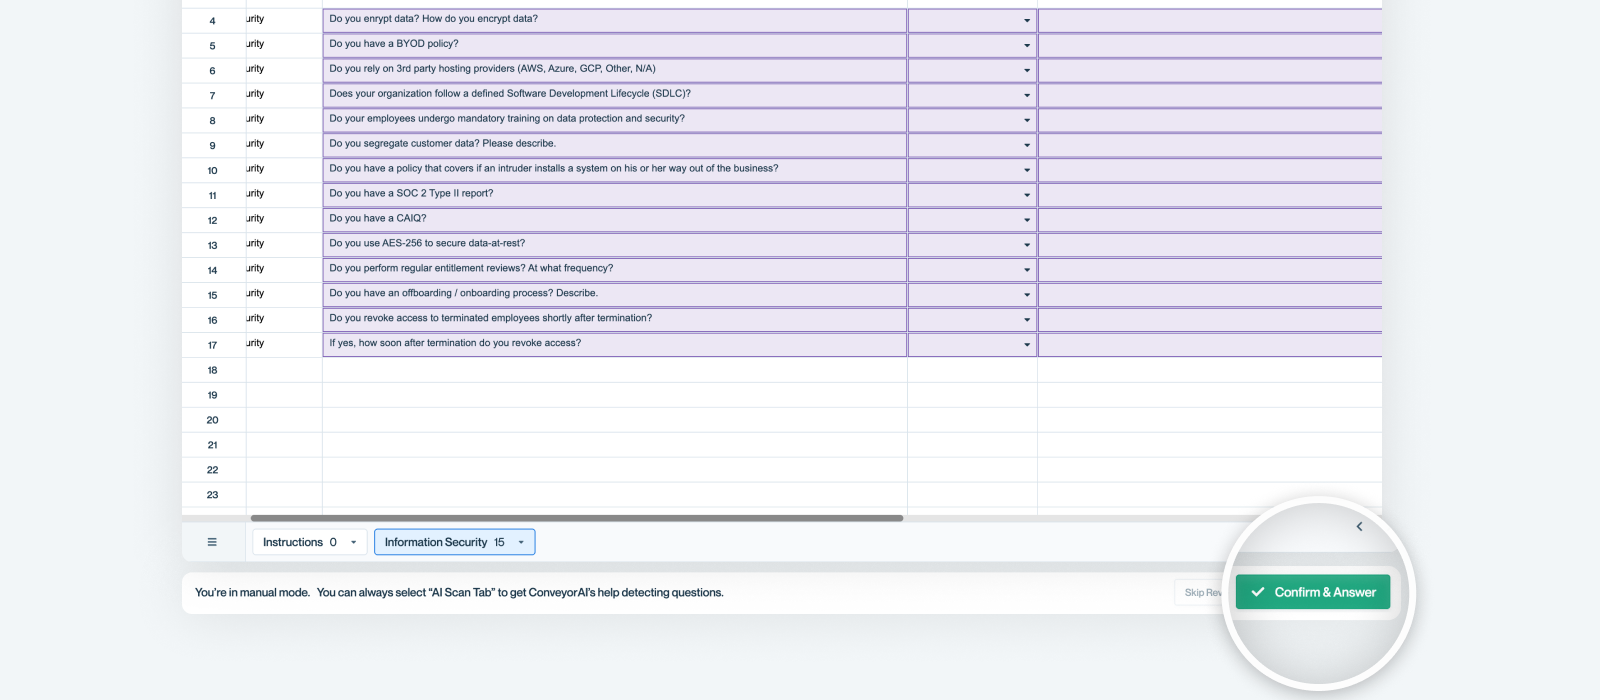Select the cell "Do you have a SOC 2 Type II report?"
The image size is (1600, 700).
[x=615, y=195]
